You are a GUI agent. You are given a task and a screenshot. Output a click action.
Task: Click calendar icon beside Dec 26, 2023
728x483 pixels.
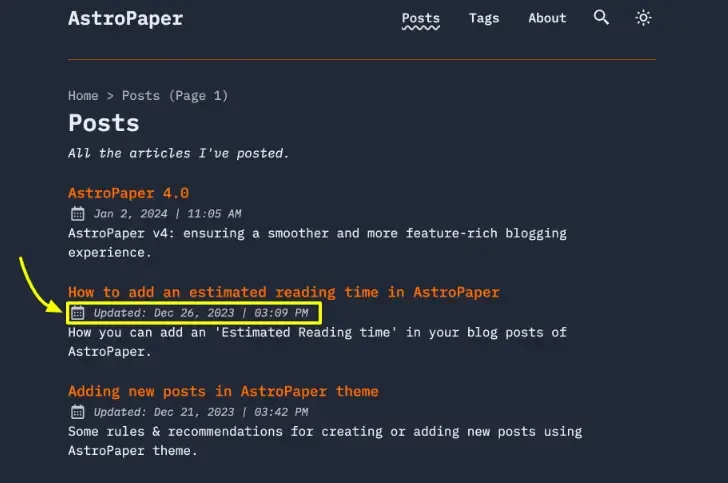(x=78, y=313)
